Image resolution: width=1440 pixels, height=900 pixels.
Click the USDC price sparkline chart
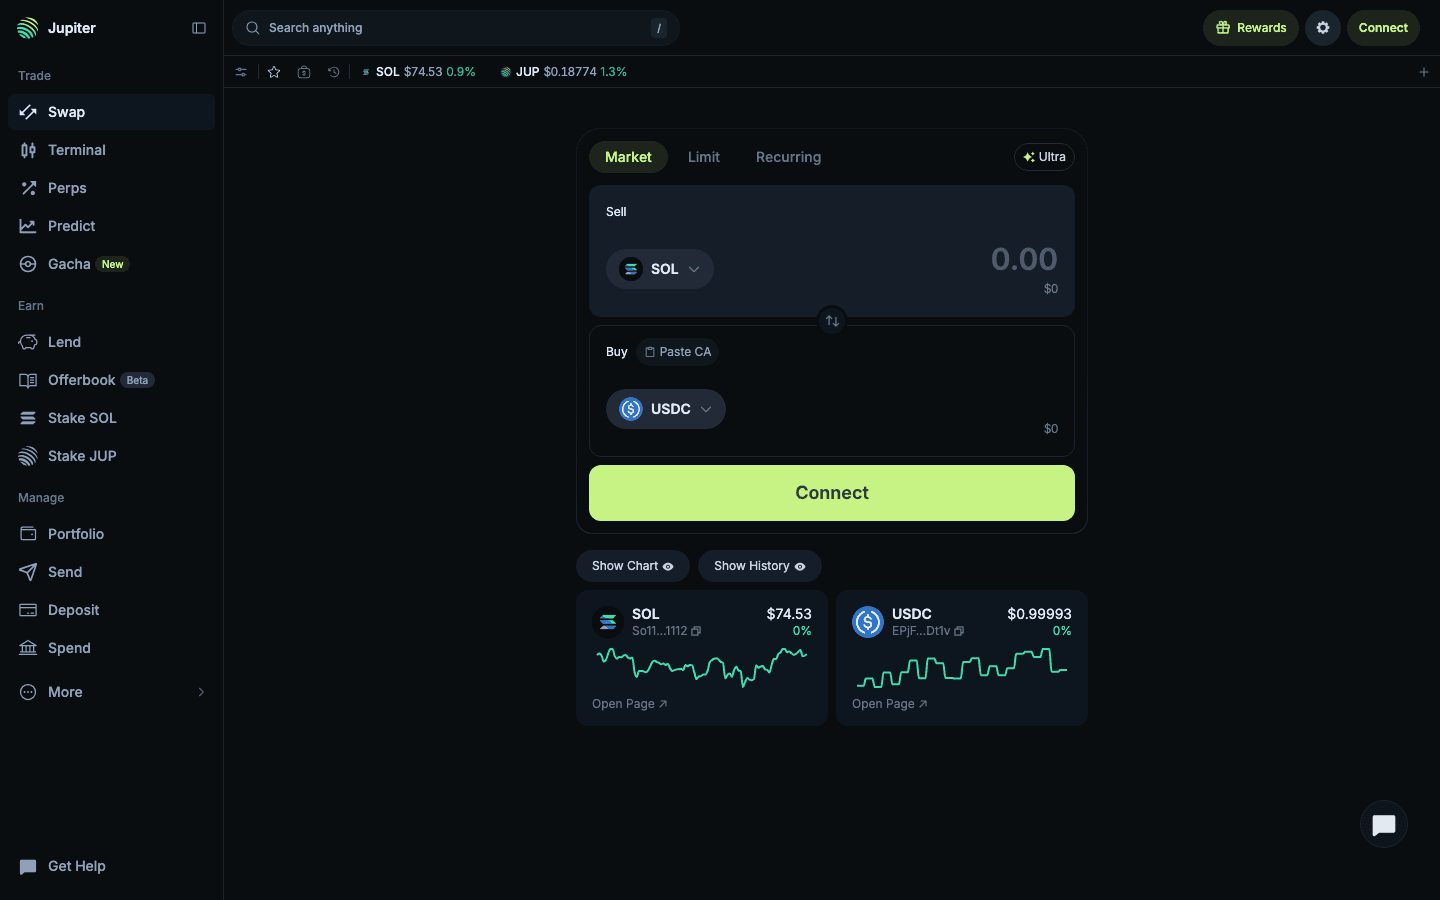[x=962, y=667]
